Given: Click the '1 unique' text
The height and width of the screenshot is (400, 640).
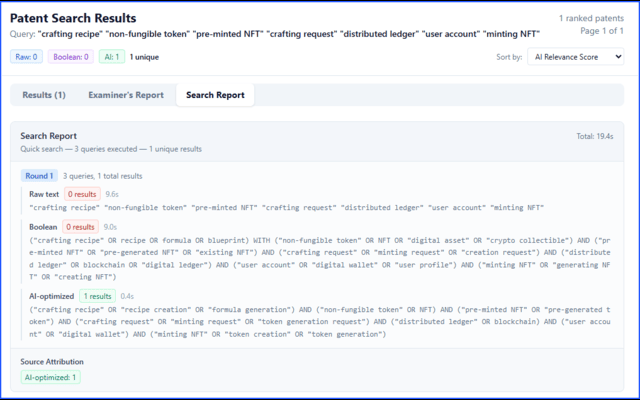Looking at the screenshot, I should click(144, 57).
